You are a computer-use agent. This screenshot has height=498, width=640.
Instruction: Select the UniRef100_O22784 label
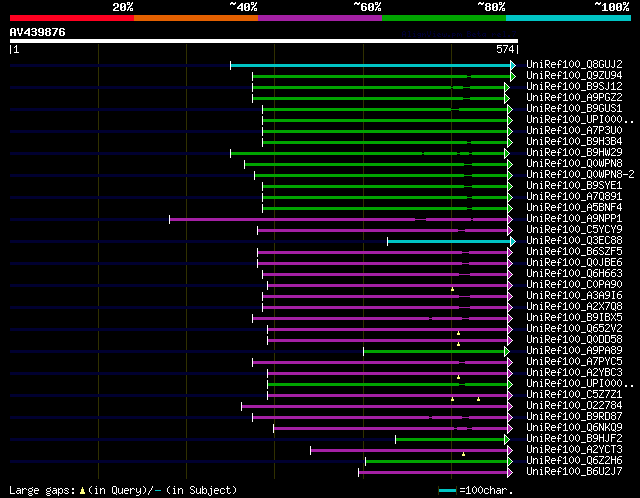tap(574, 406)
